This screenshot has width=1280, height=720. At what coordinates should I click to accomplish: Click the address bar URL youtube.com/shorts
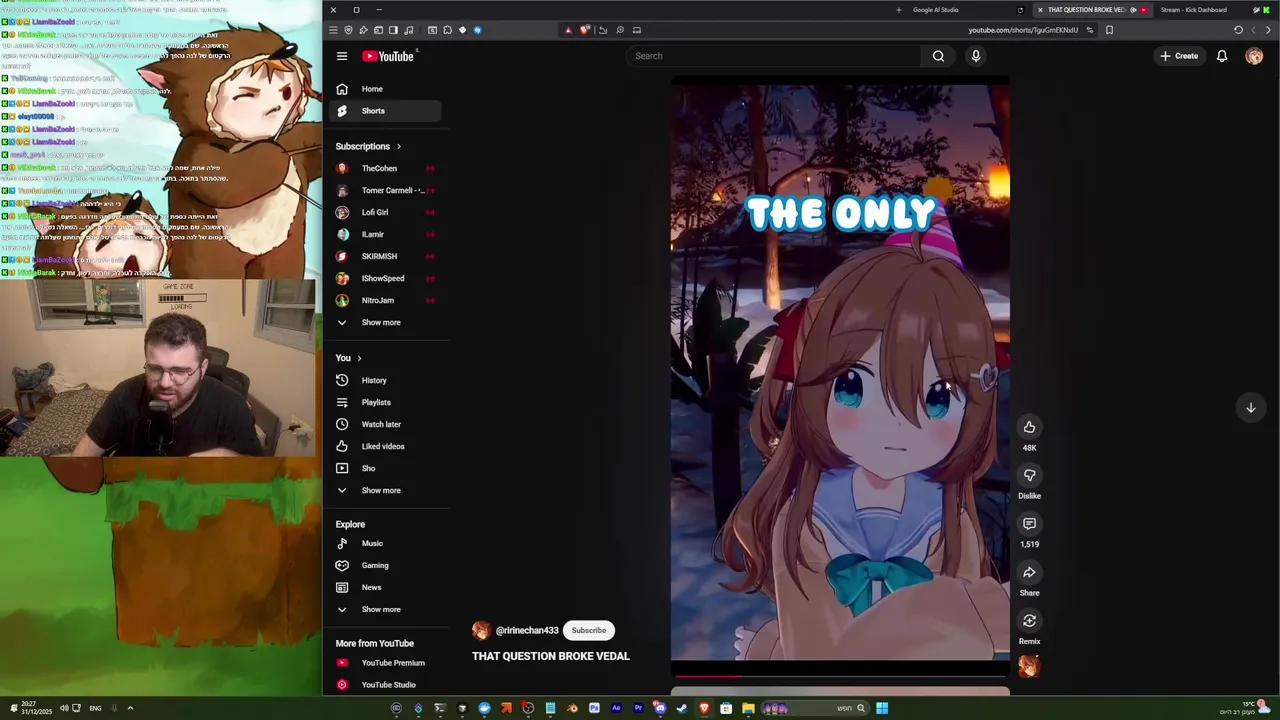pyautogui.click(x=1022, y=30)
